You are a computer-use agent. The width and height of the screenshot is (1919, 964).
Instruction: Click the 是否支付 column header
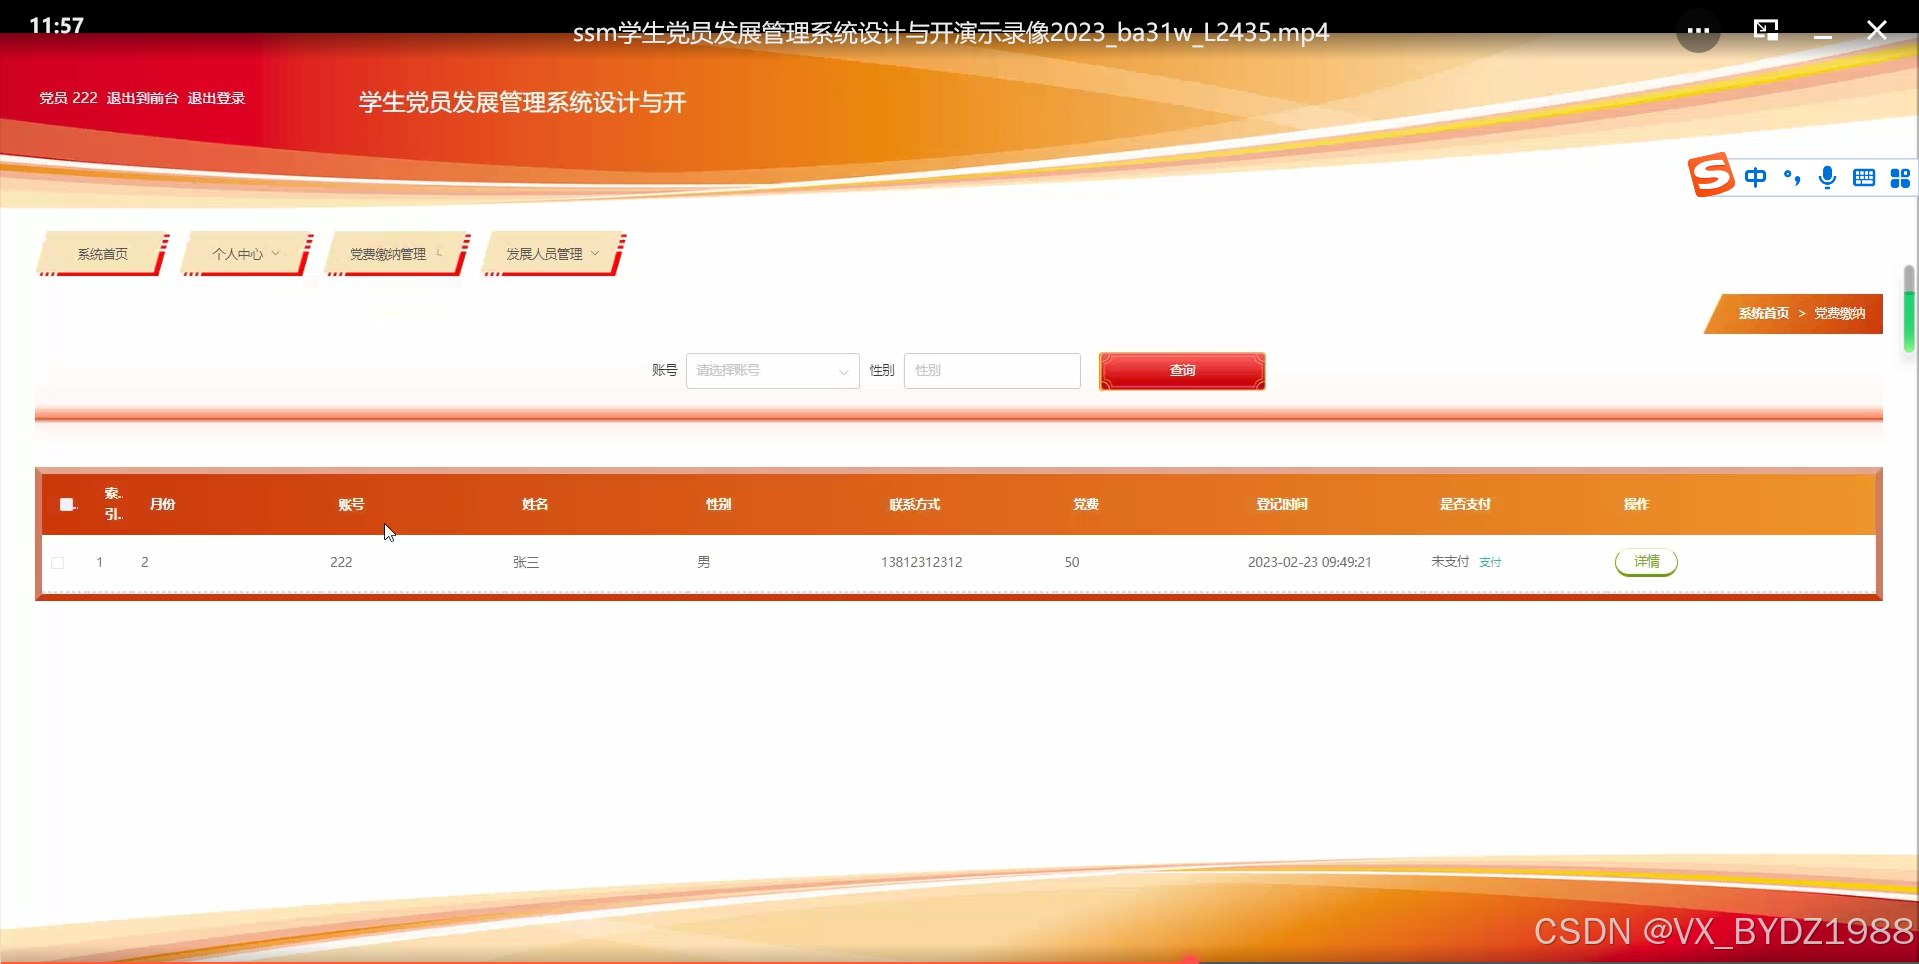coord(1465,505)
